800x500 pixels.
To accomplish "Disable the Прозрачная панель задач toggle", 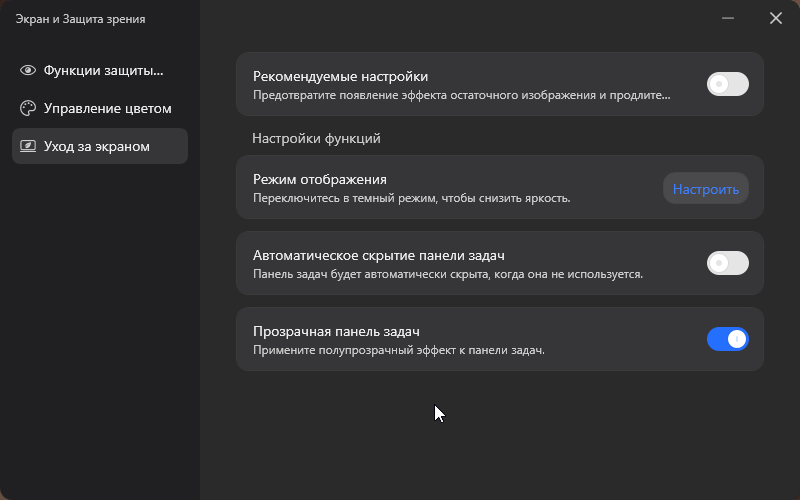I will pos(727,339).
